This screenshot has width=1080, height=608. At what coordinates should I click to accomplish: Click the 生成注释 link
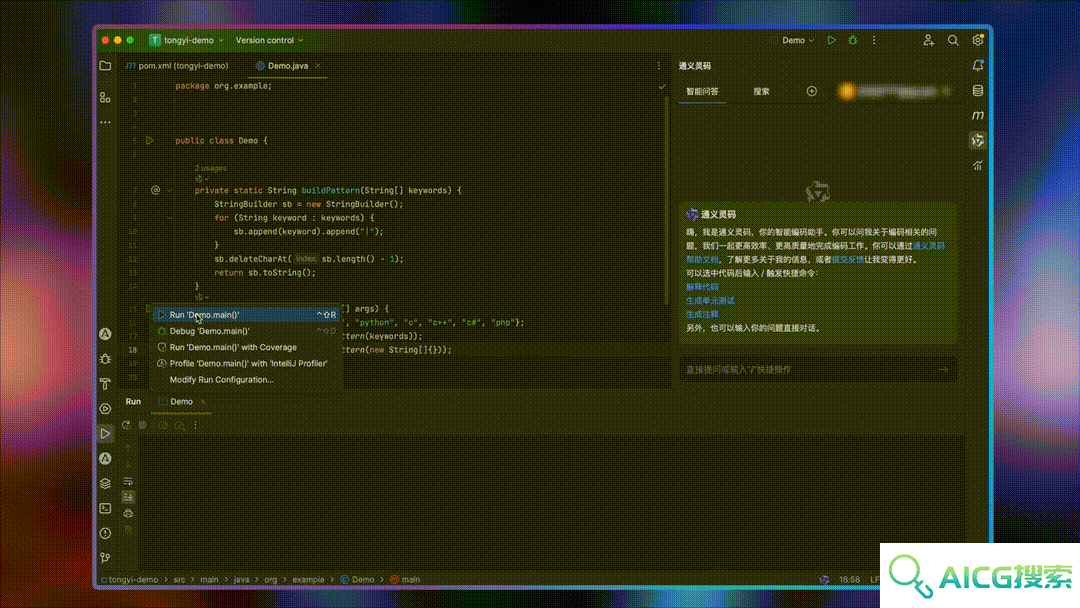tap(702, 315)
